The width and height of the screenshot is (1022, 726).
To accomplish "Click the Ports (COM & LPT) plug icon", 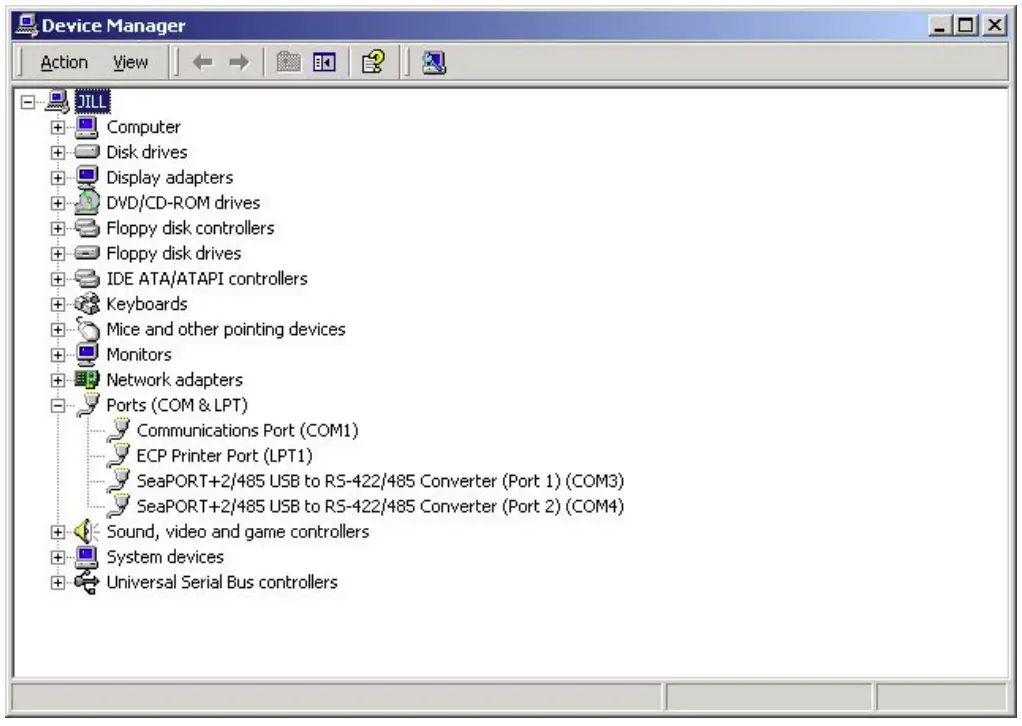I will pyautogui.click(x=88, y=405).
